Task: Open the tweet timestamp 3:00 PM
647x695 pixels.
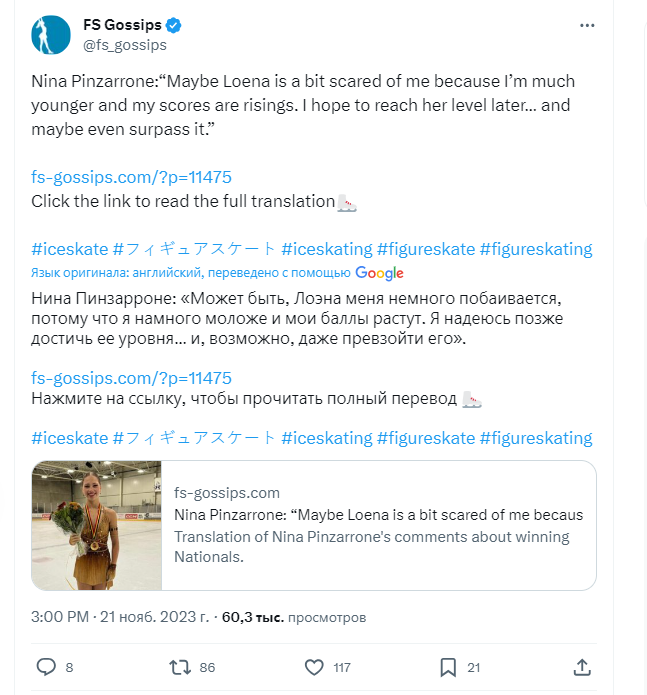Action: point(60,617)
